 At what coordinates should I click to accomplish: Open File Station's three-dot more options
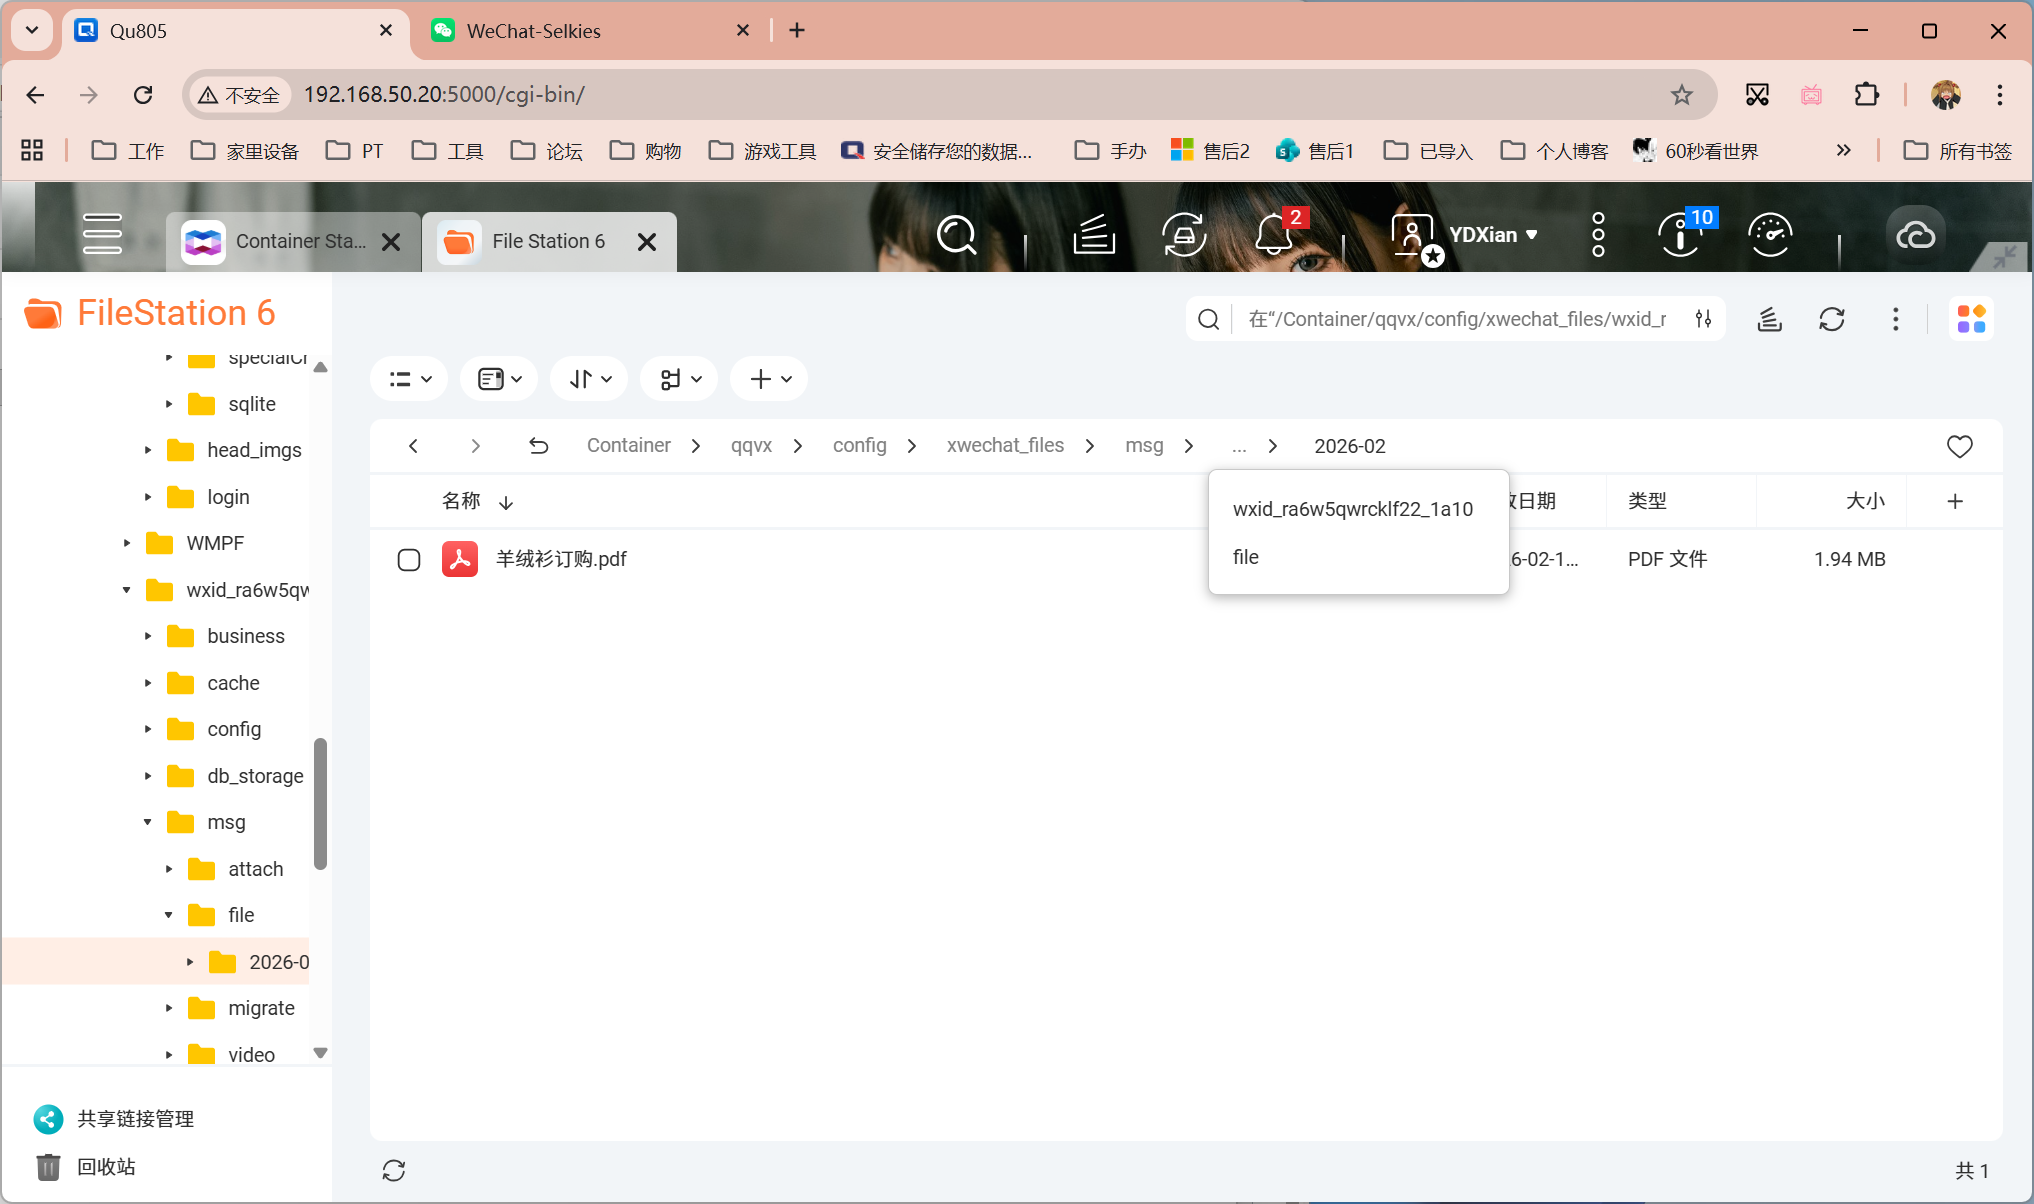[x=1894, y=318]
